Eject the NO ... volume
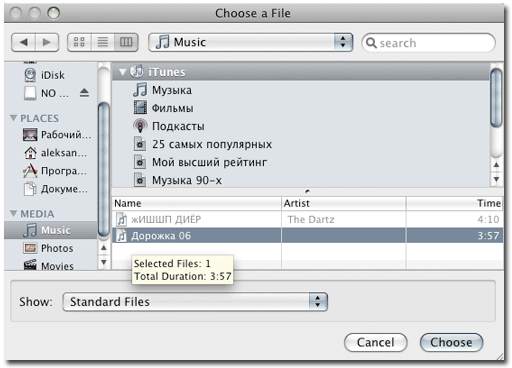The image size is (512, 368). coord(84,93)
